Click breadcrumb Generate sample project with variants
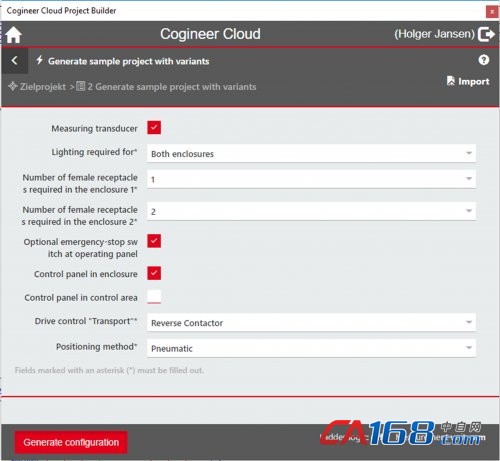 (x=172, y=87)
